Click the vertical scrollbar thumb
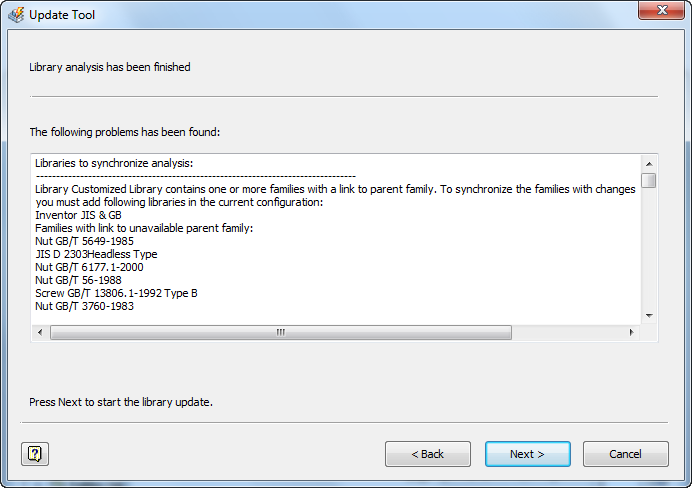The width and height of the screenshot is (692, 488). 649,181
